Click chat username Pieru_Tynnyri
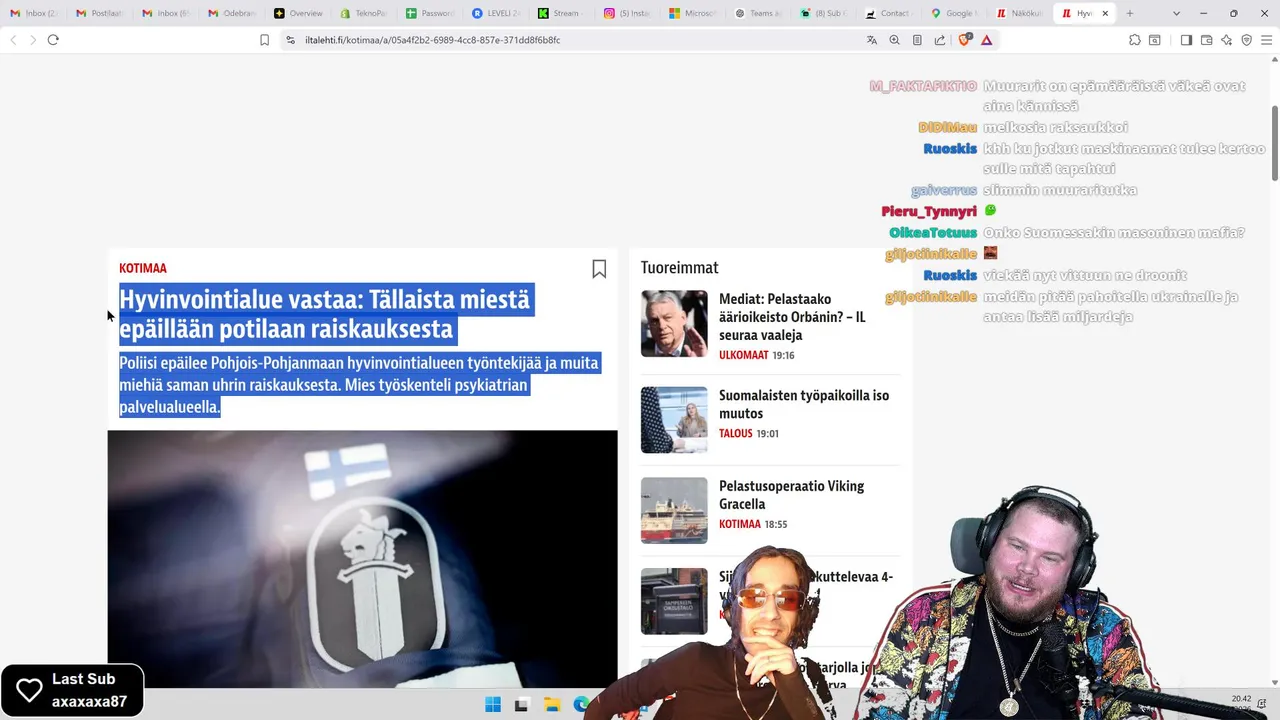The width and height of the screenshot is (1280, 720). tap(929, 212)
